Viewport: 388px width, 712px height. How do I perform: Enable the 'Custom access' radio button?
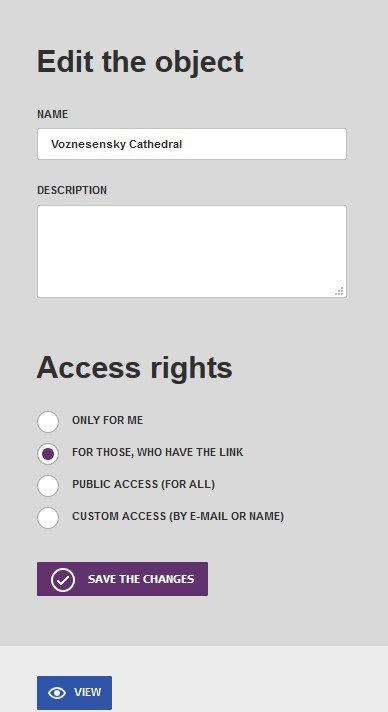[x=48, y=518]
